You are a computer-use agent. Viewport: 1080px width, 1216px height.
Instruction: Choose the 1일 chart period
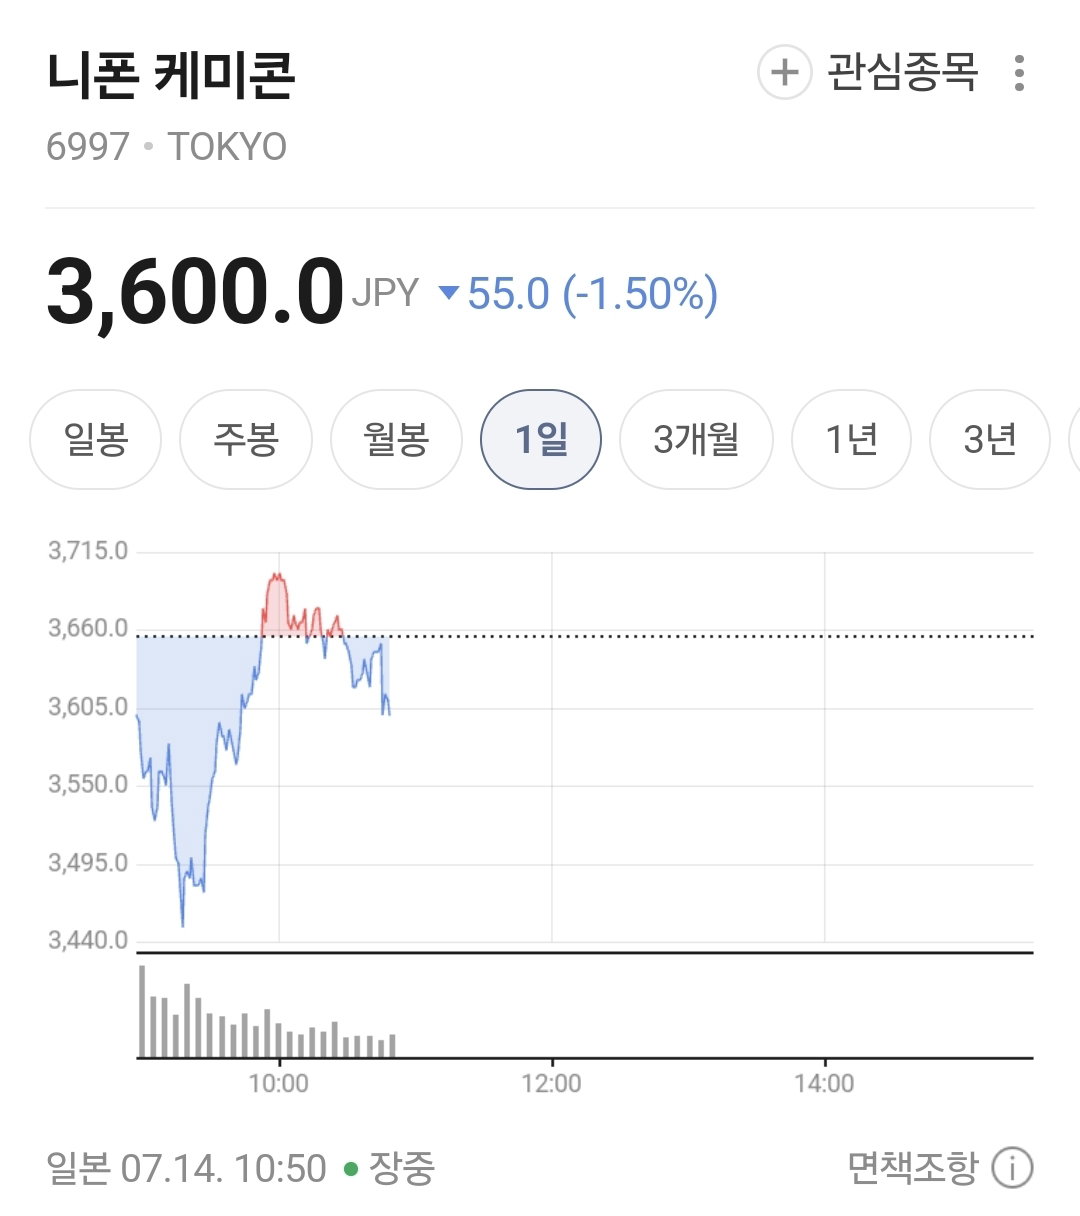(x=541, y=439)
